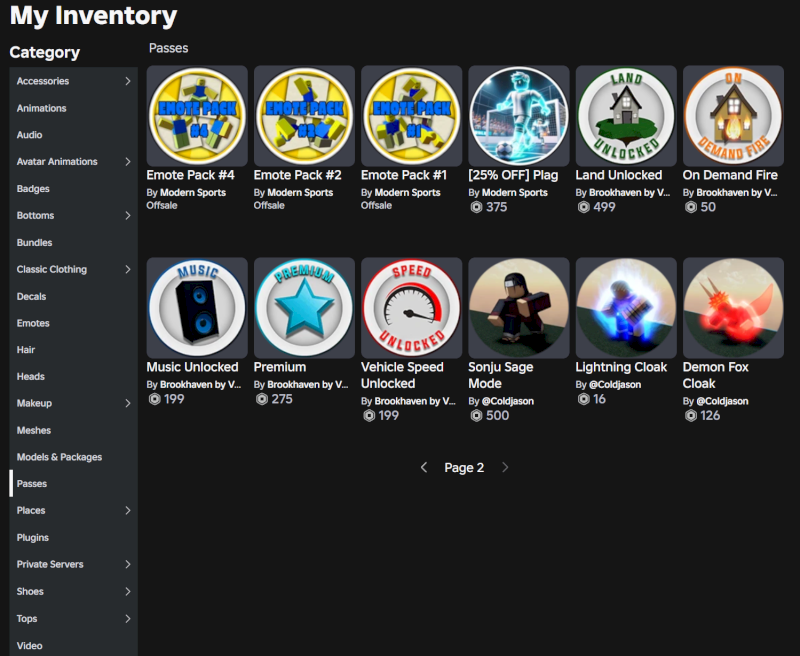
Task: Open the Land Unlocked title link
Action: [619, 175]
